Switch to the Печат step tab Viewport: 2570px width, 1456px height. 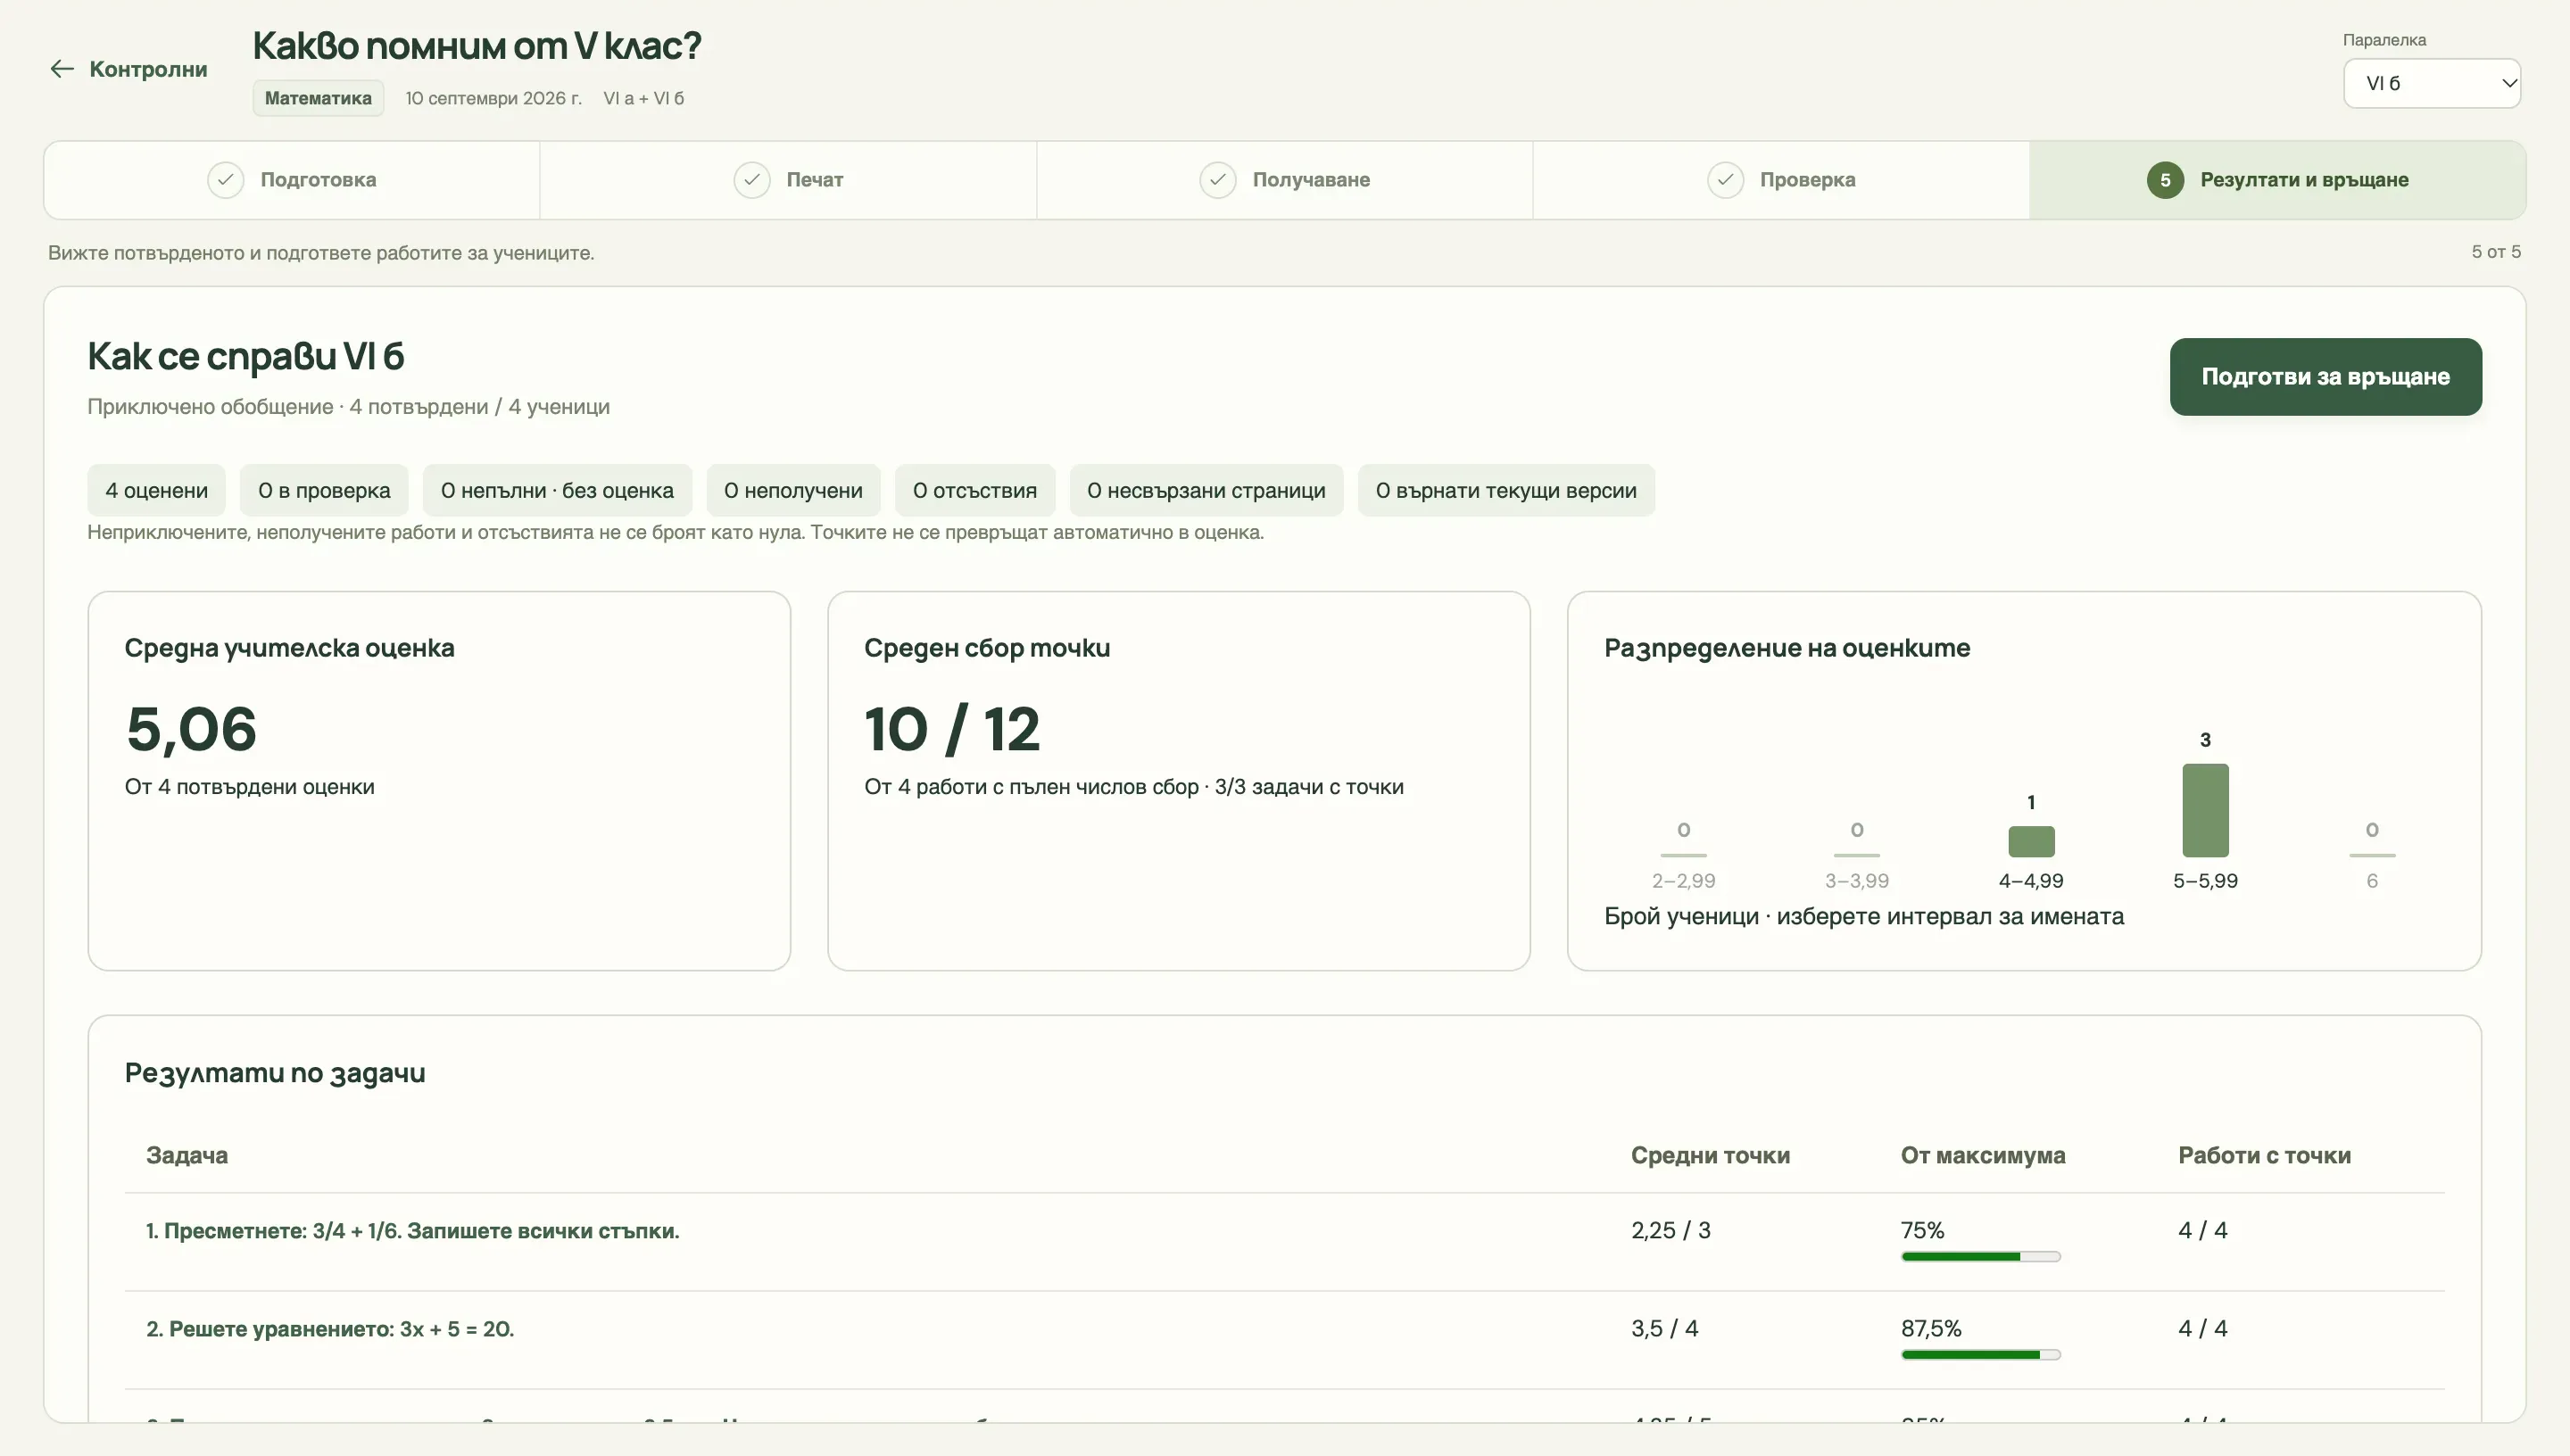(x=788, y=180)
